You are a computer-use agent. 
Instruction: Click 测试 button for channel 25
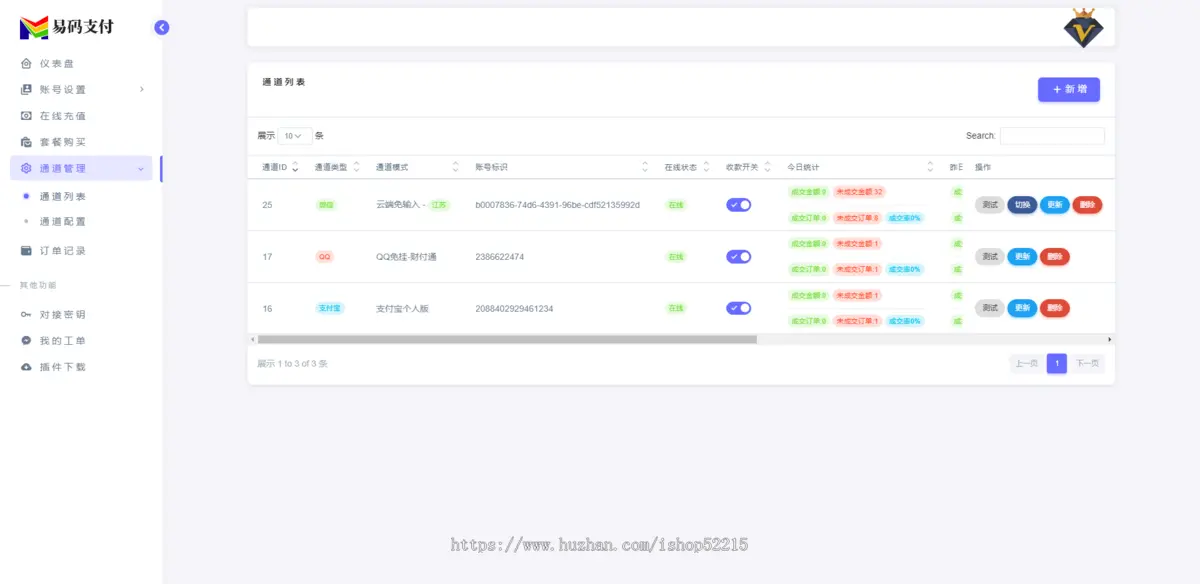[x=989, y=204]
